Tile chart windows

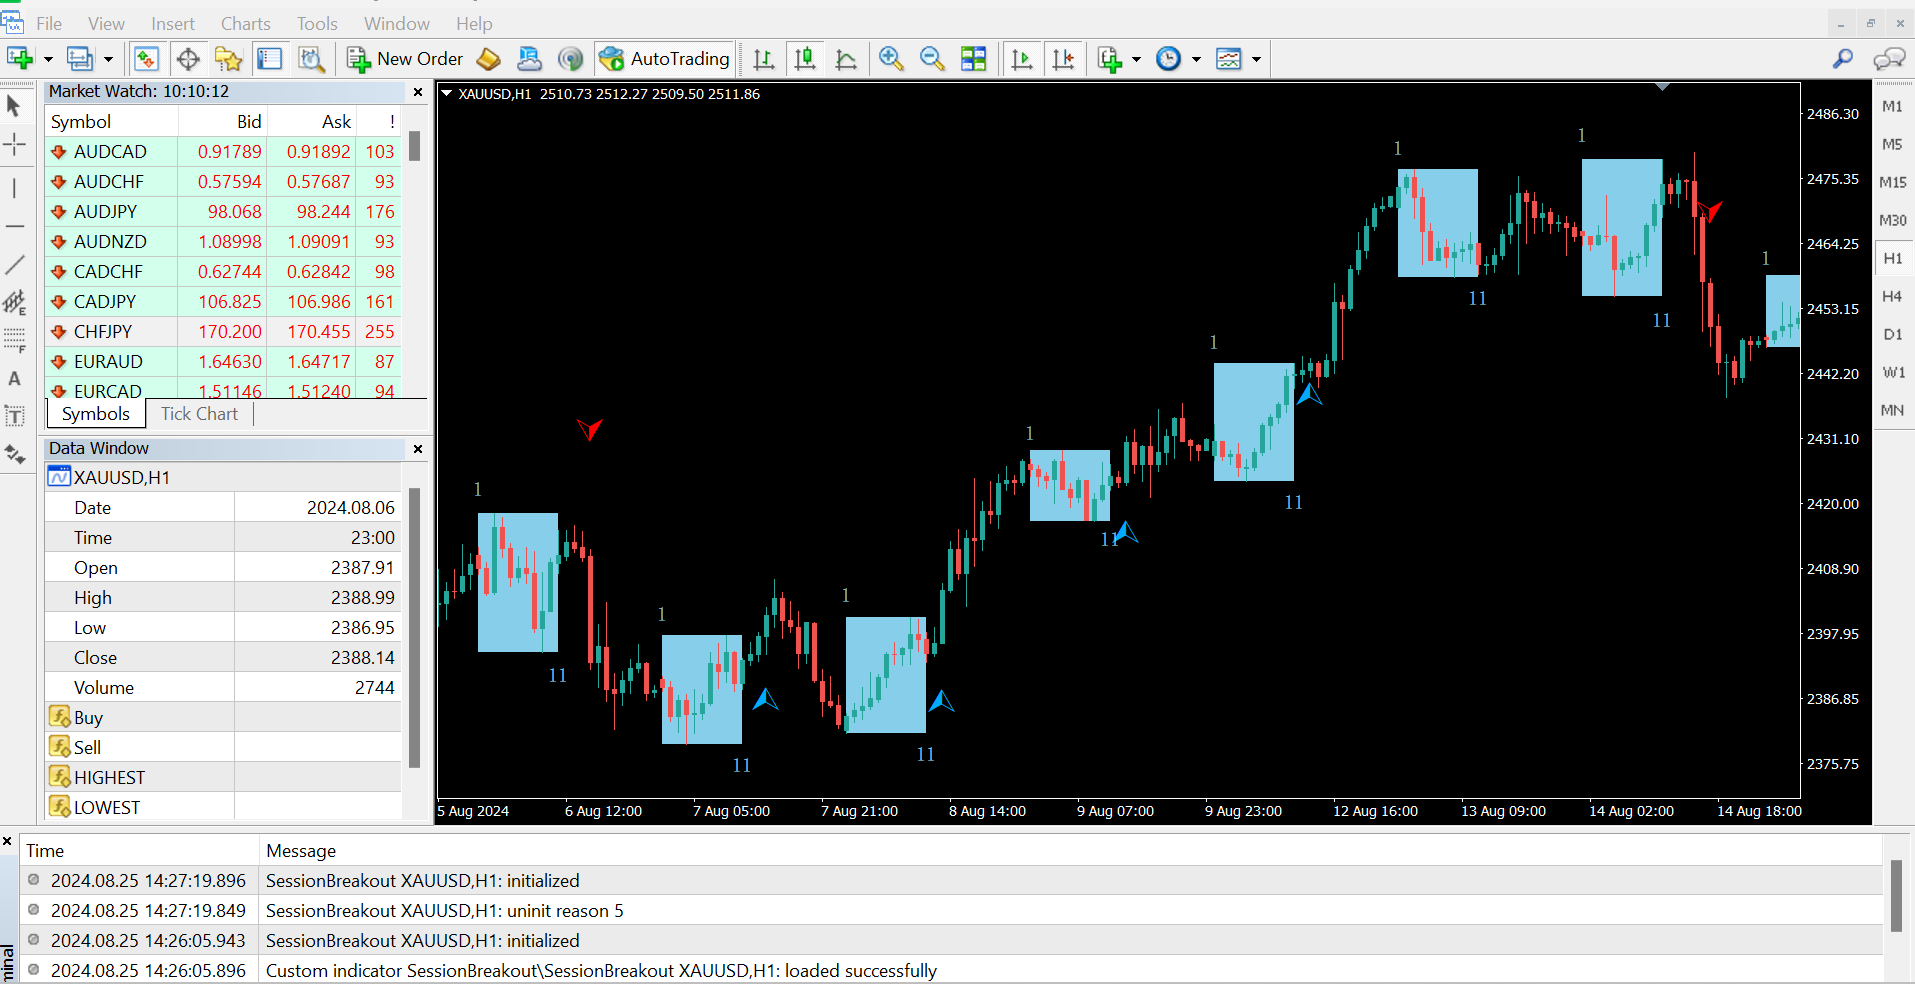click(973, 59)
